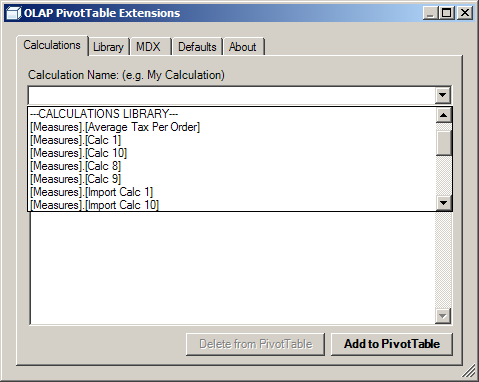Viewport: 479px width, 382px height.
Task: Minimize the OLAP PivotTable Extensions window
Action: (x=431, y=13)
